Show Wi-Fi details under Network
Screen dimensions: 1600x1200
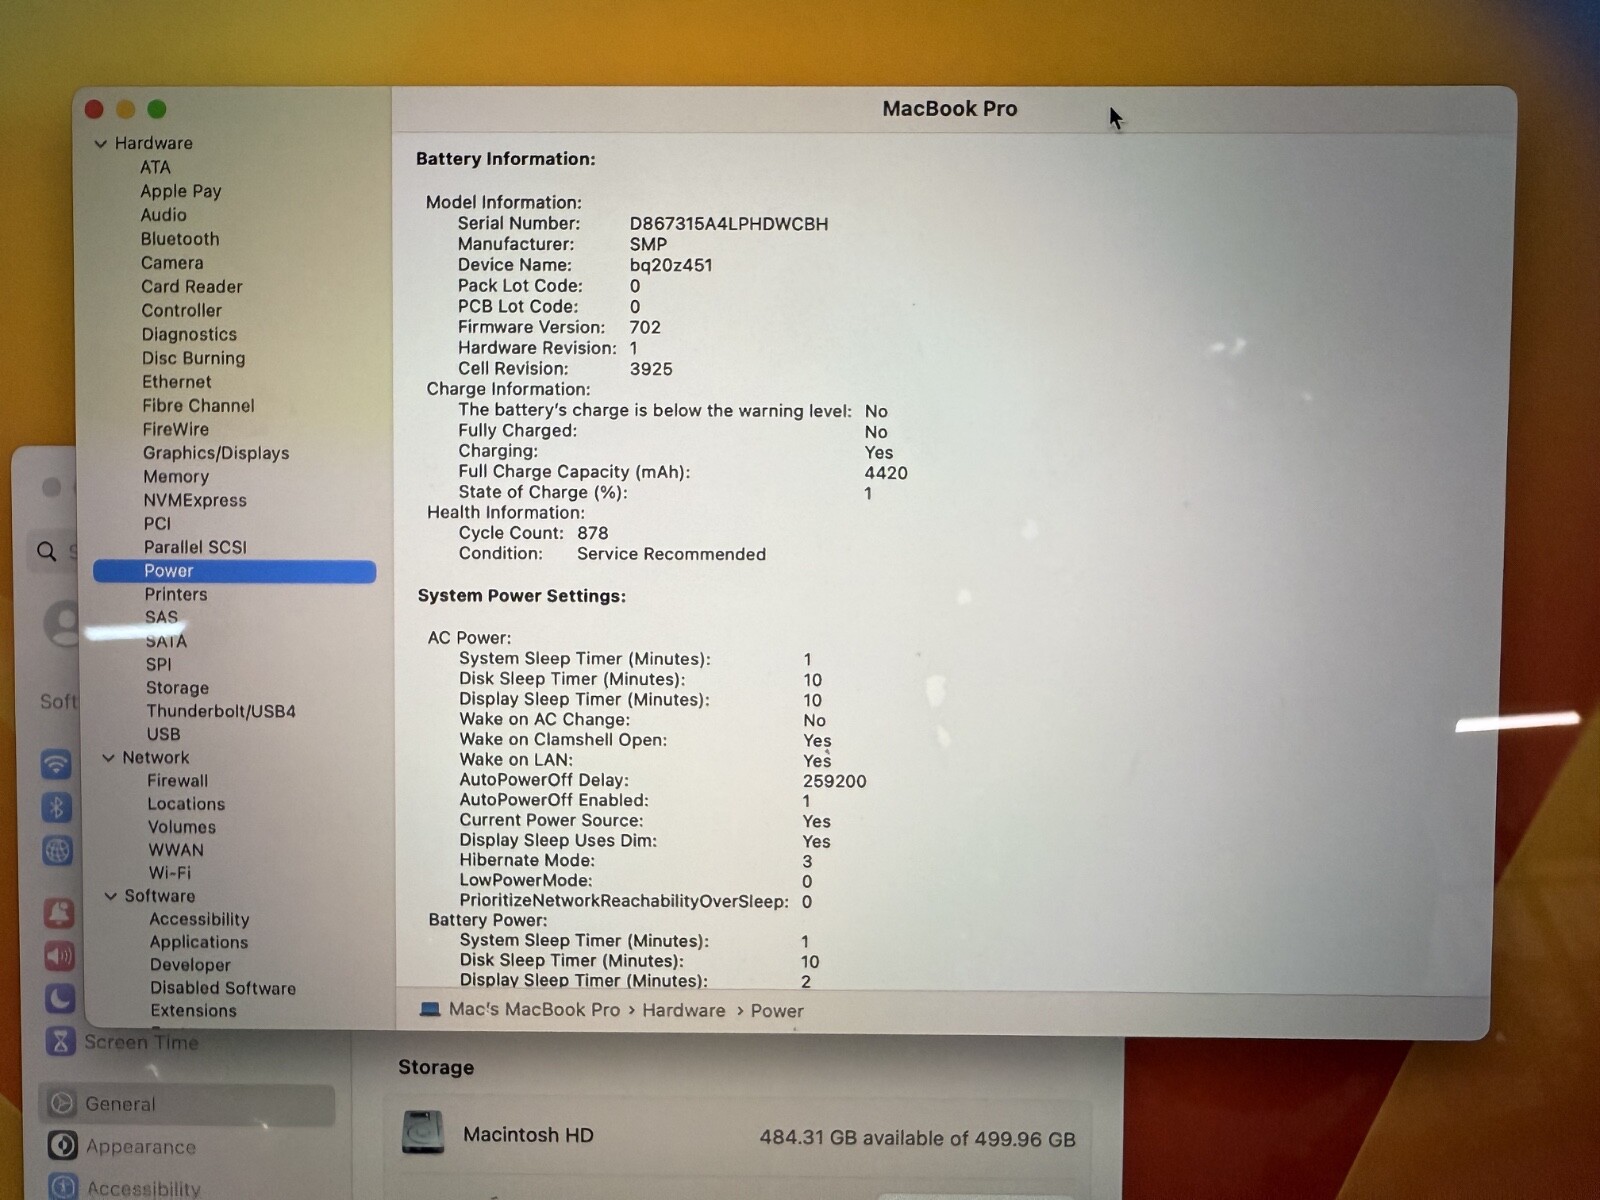tap(170, 873)
